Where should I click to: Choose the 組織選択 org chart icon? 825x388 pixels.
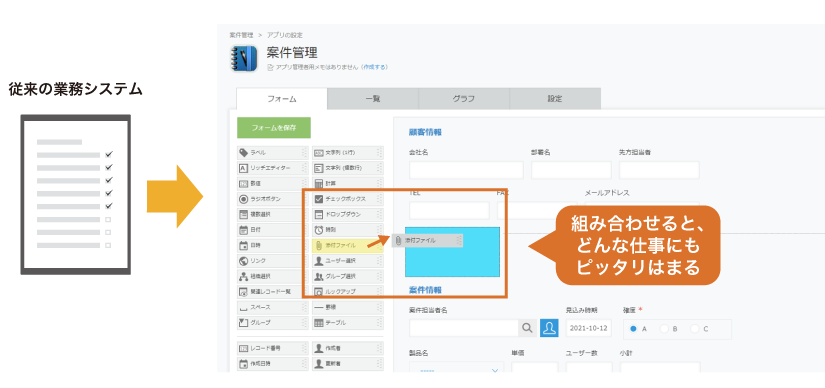[x=244, y=276]
